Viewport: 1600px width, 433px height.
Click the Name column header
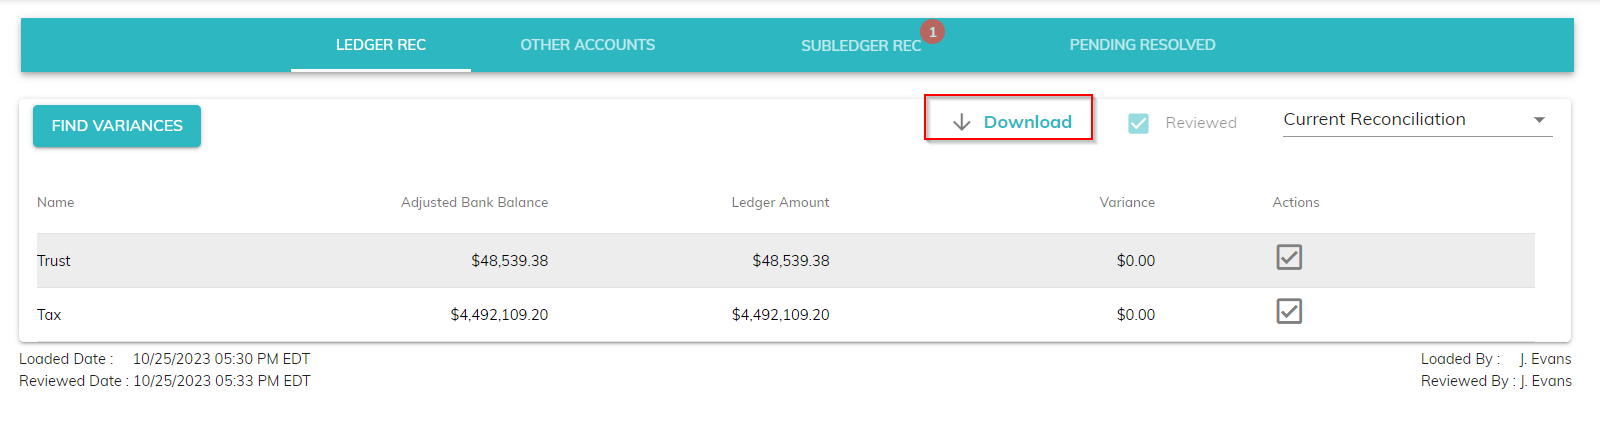pyautogui.click(x=56, y=202)
